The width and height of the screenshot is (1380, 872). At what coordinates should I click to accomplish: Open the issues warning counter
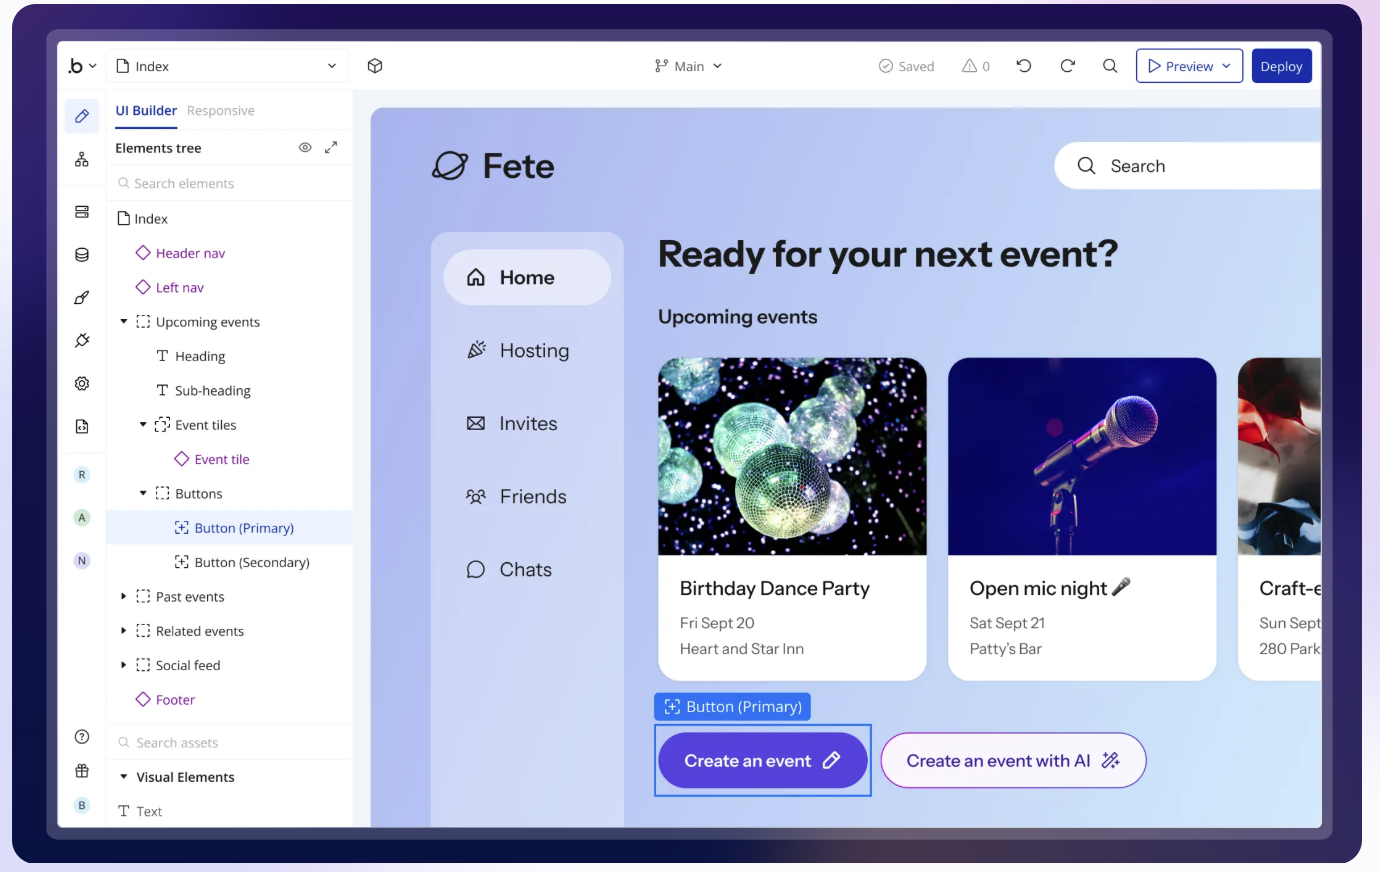(976, 66)
